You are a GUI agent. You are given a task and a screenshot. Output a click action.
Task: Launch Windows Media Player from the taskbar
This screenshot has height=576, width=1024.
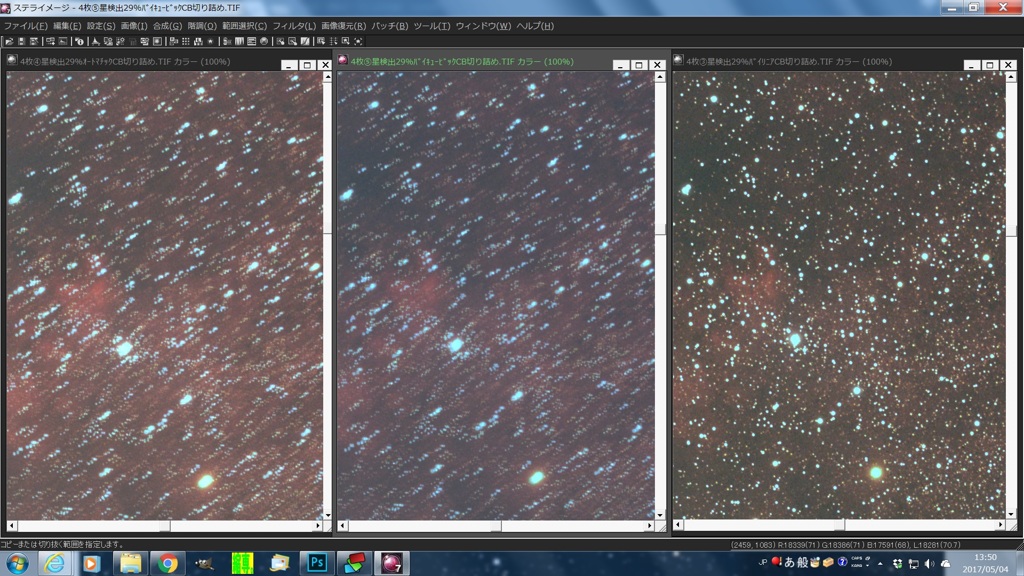(92, 563)
